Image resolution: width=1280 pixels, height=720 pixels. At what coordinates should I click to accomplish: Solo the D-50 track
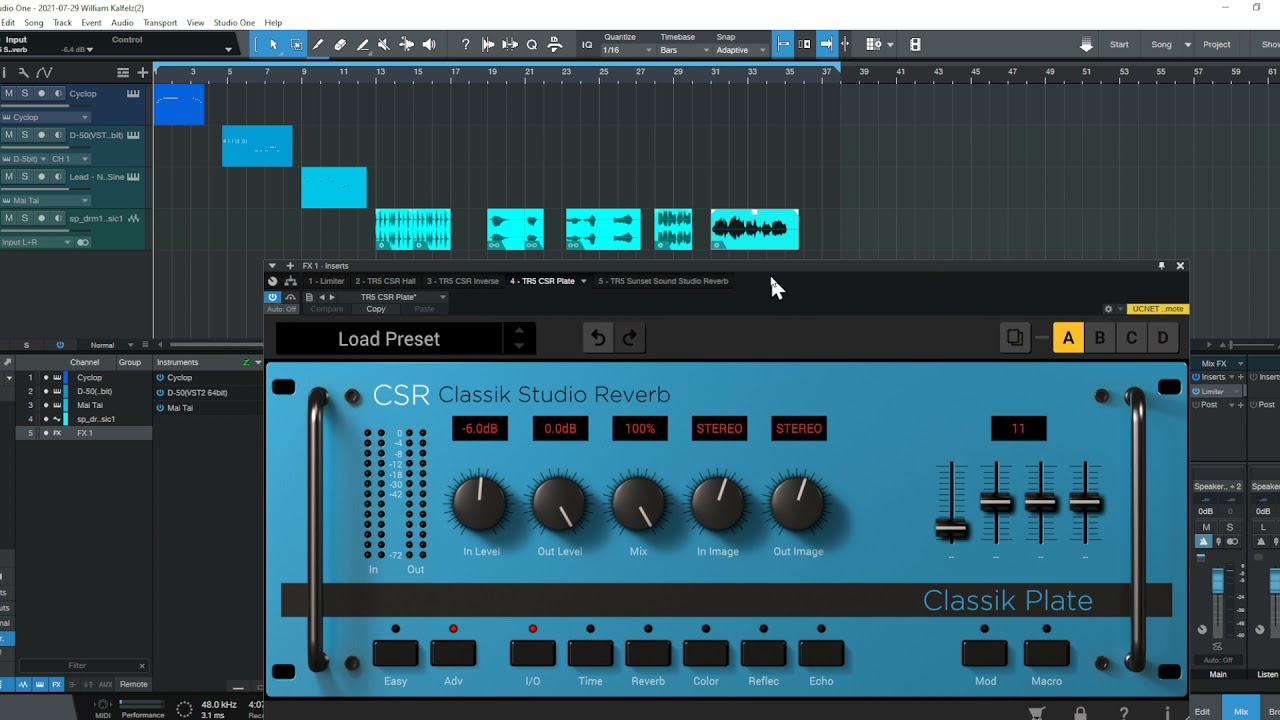coord(25,135)
